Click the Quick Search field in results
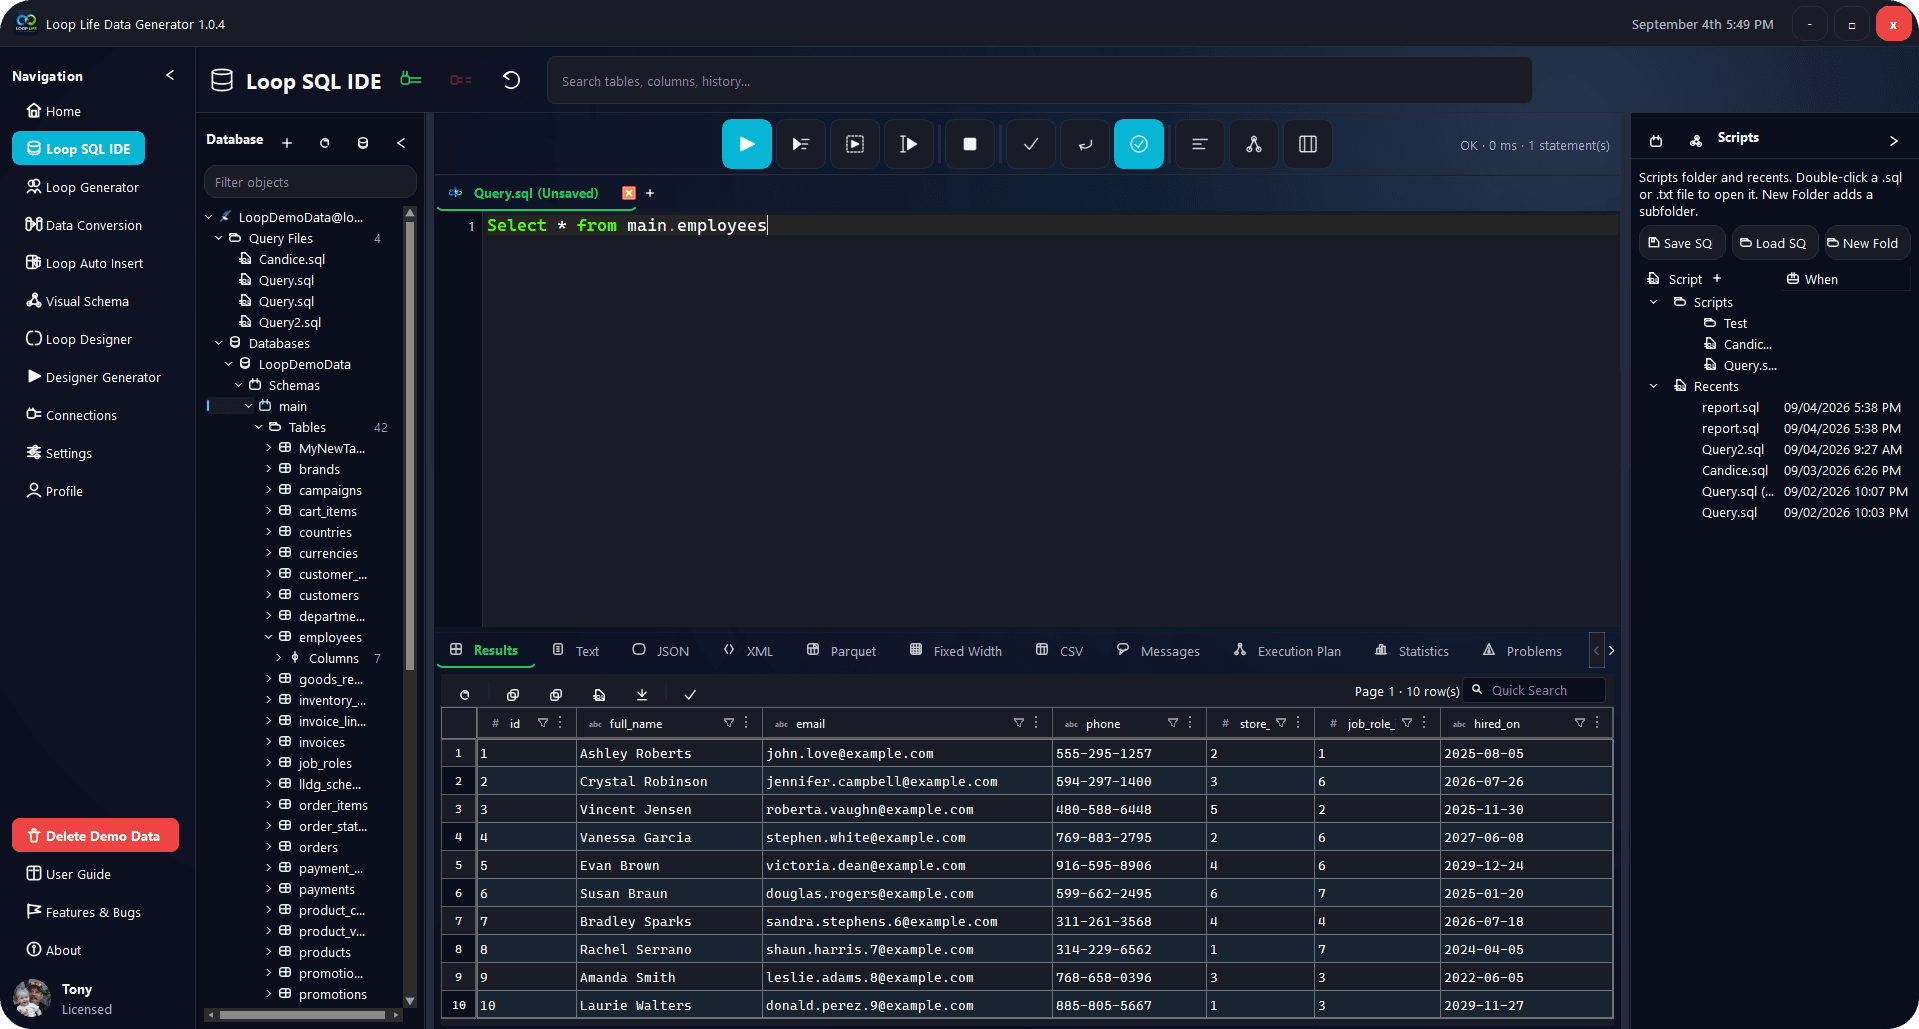 (x=1535, y=690)
